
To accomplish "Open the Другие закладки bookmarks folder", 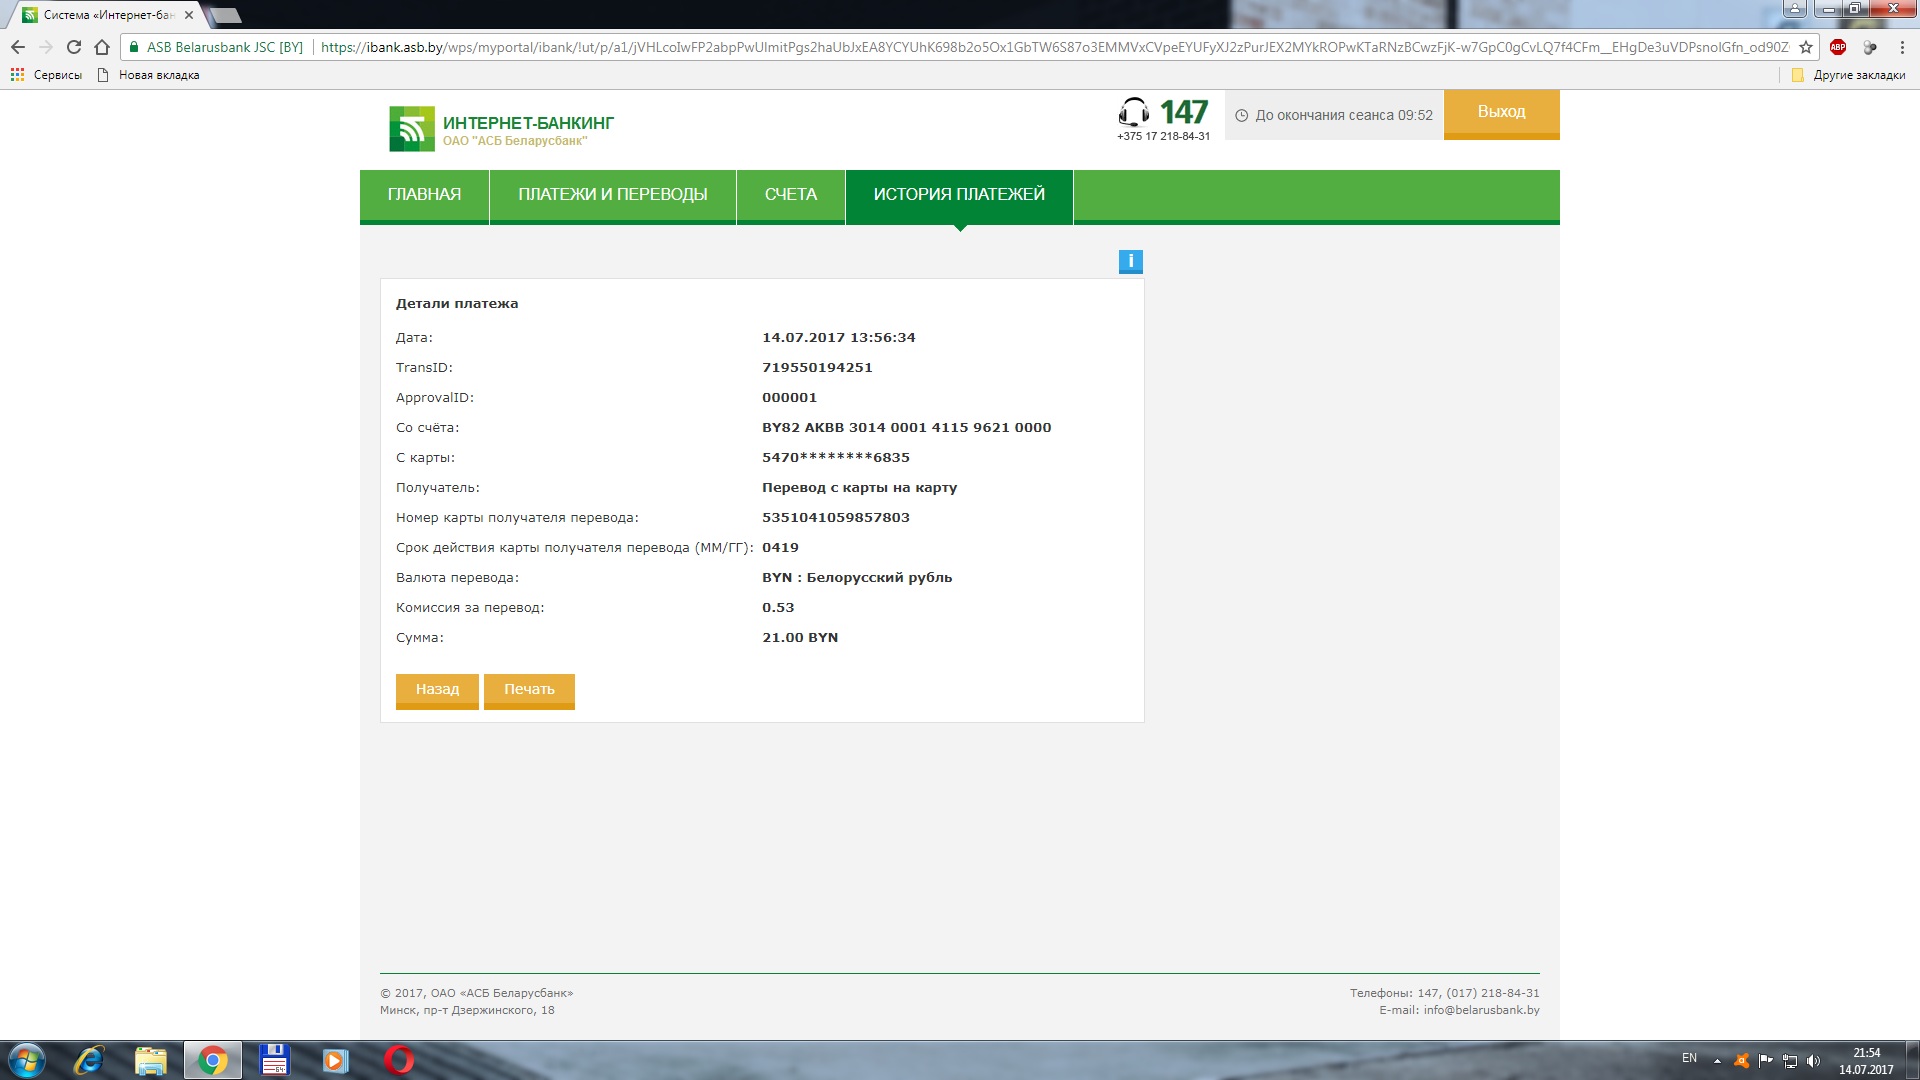I will [x=1849, y=75].
